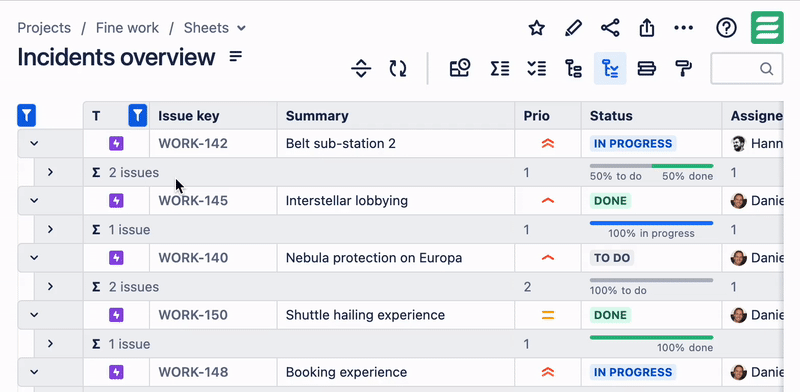Click the row height layout icon
The height and width of the screenshot is (392, 800).
(x=647, y=68)
